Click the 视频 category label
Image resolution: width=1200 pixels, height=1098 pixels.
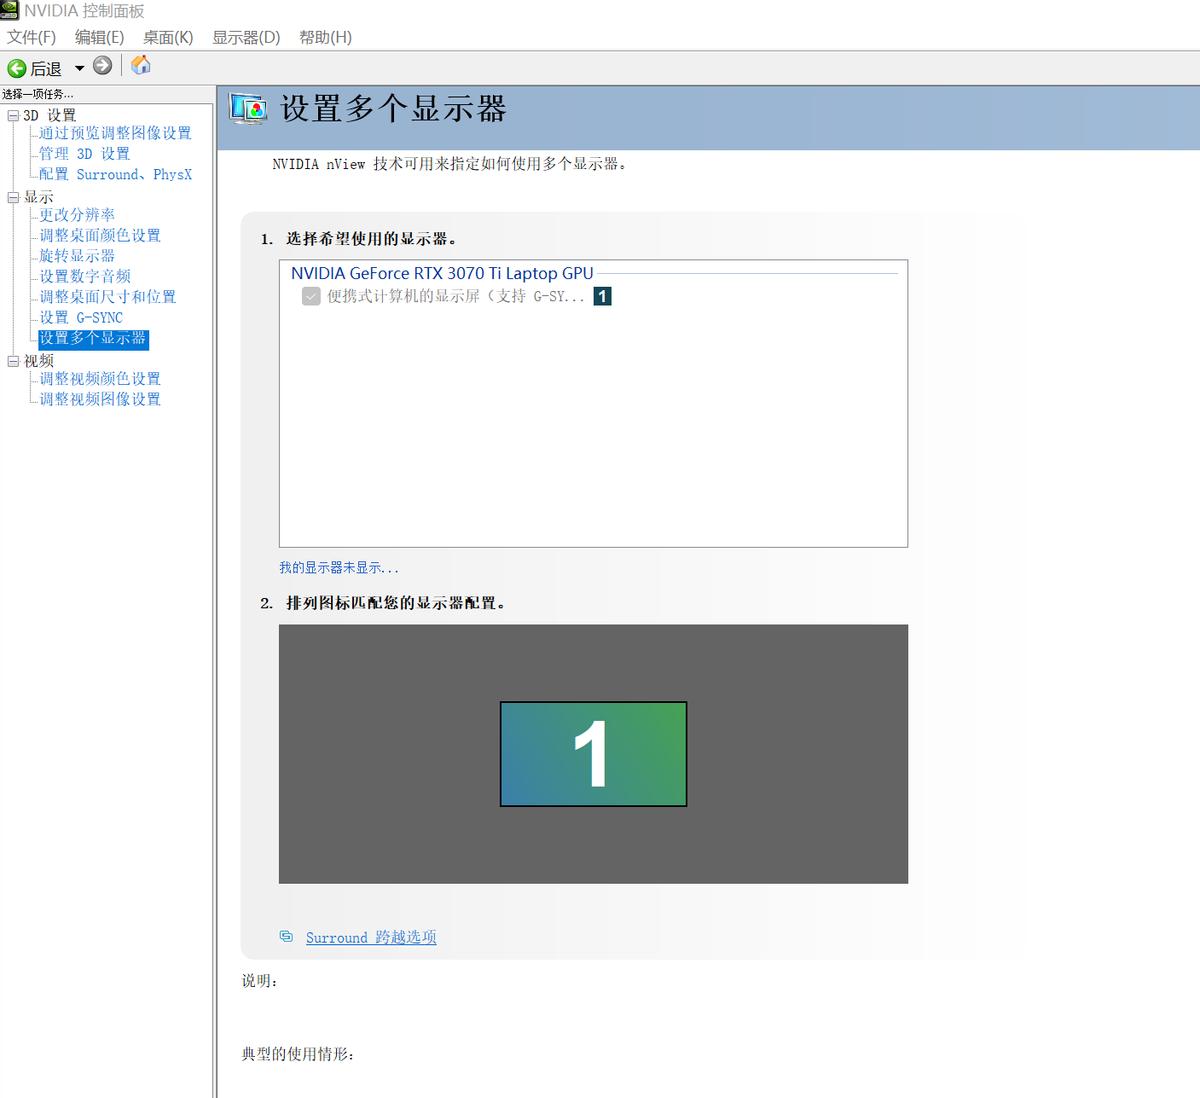pos(39,361)
